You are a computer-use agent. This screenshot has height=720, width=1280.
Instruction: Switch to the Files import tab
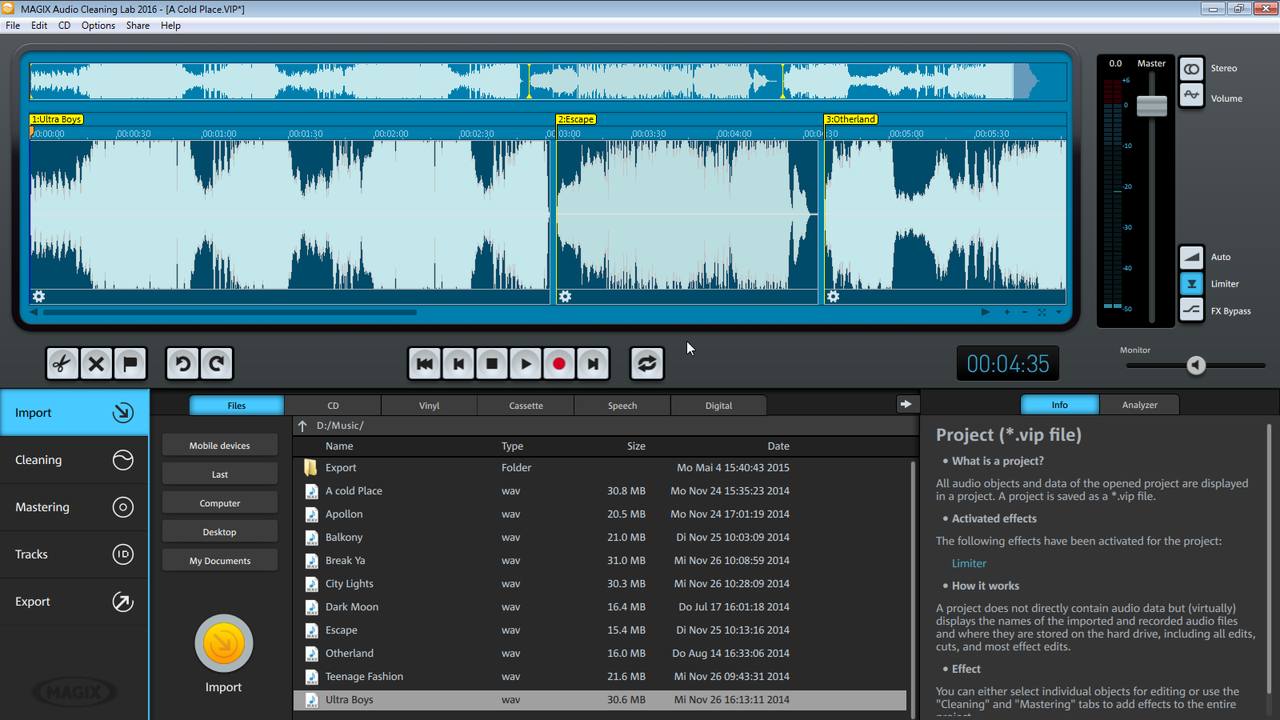[x=237, y=405]
